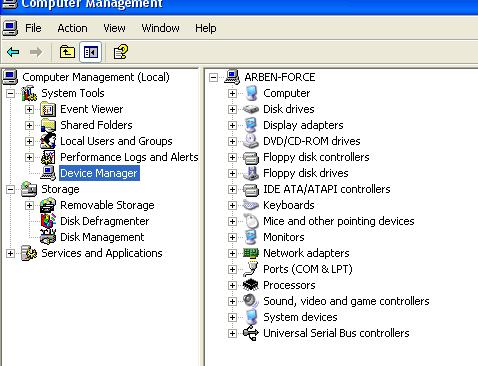Click the Event Viewer icon
Screen dimensions: 478x366
(48, 109)
